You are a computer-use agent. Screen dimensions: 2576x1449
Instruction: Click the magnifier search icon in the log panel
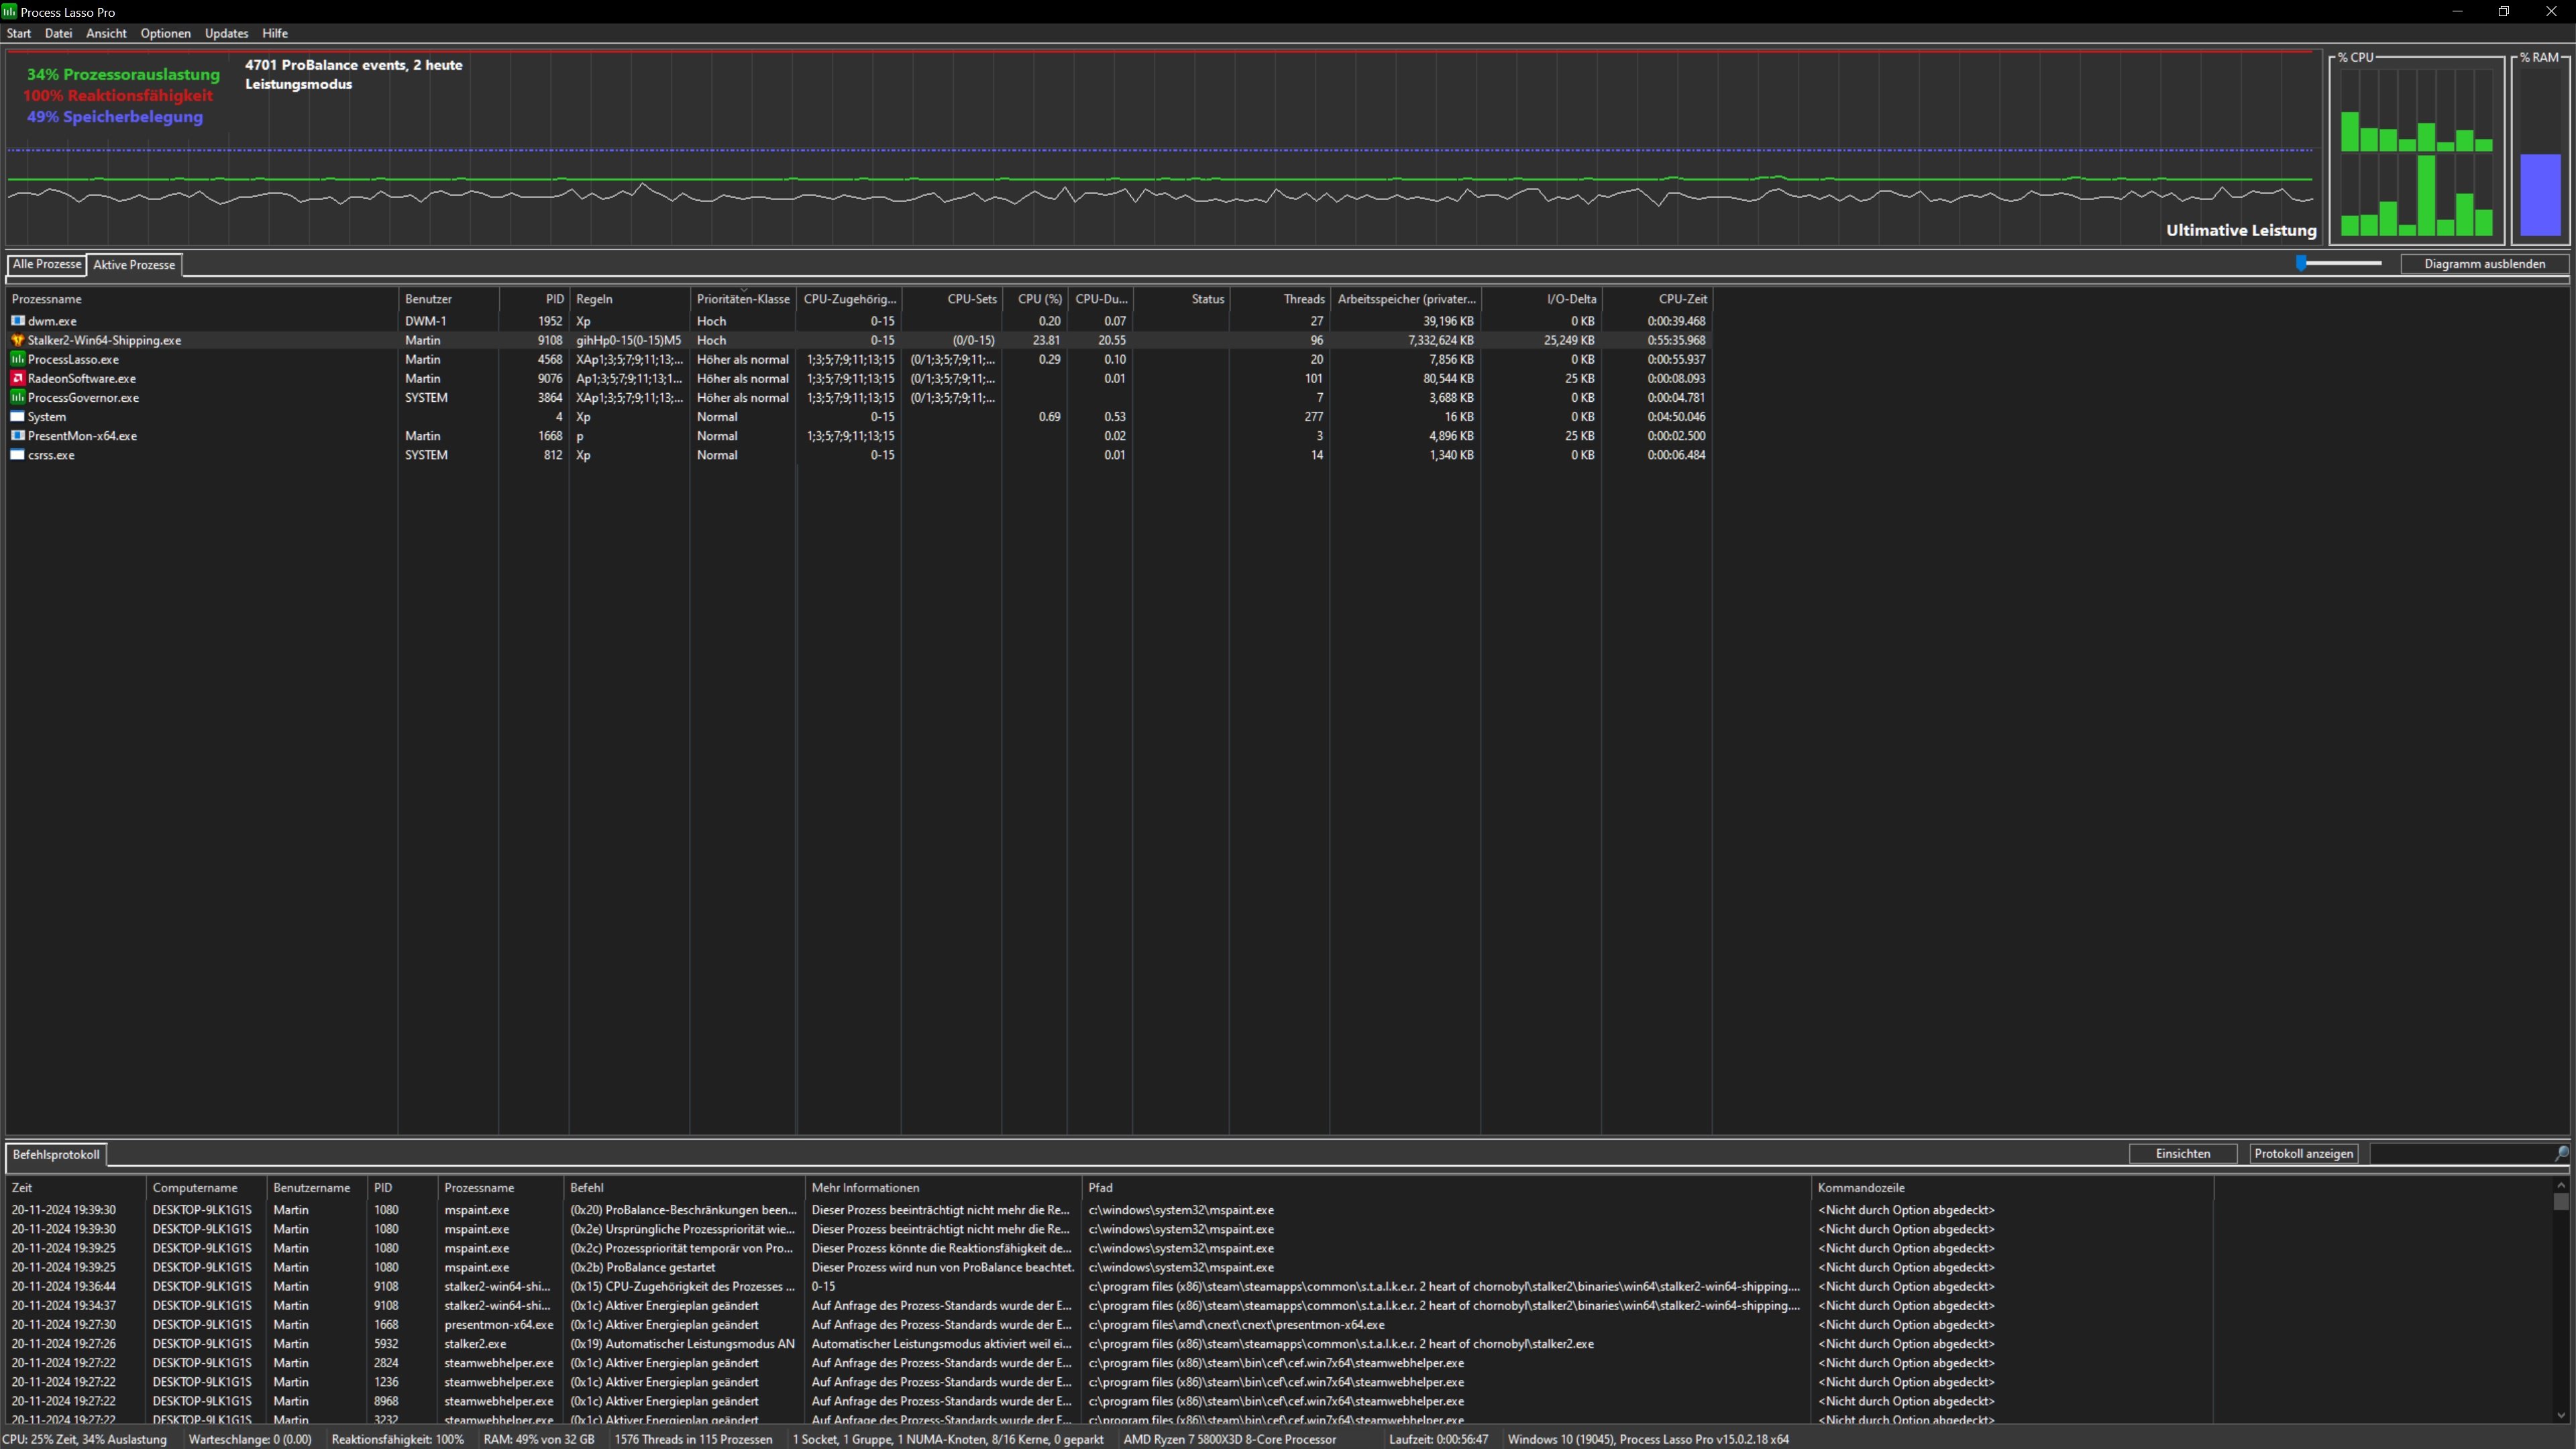(x=2562, y=1153)
